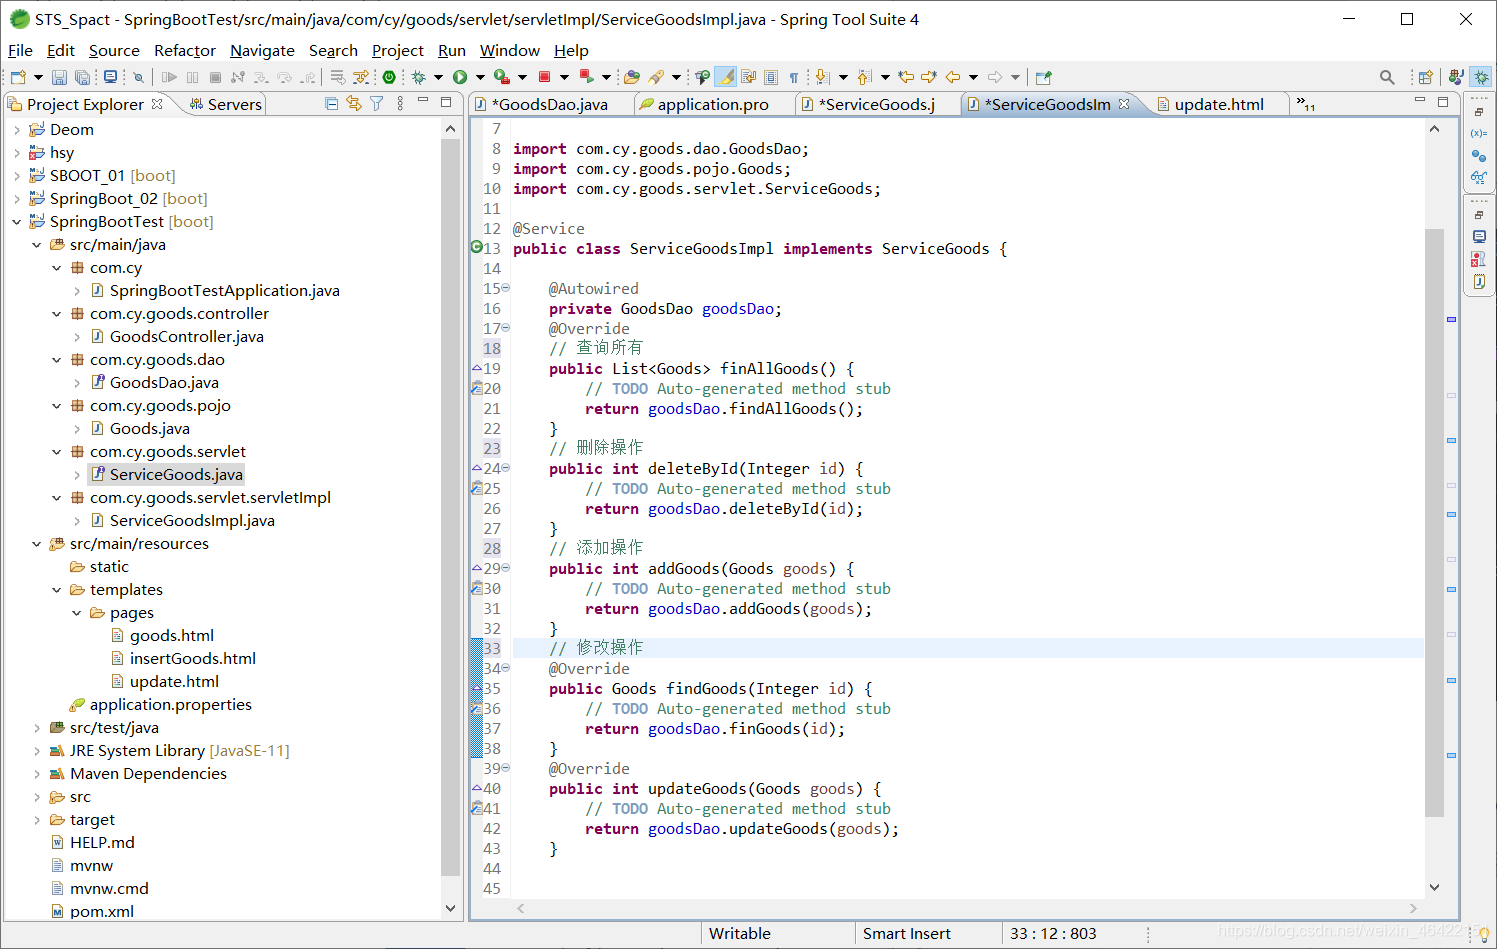Expand the Deom project node
Image resolution: width=1497 pixels, height=949 pixels.
click(x=17, y=130)
